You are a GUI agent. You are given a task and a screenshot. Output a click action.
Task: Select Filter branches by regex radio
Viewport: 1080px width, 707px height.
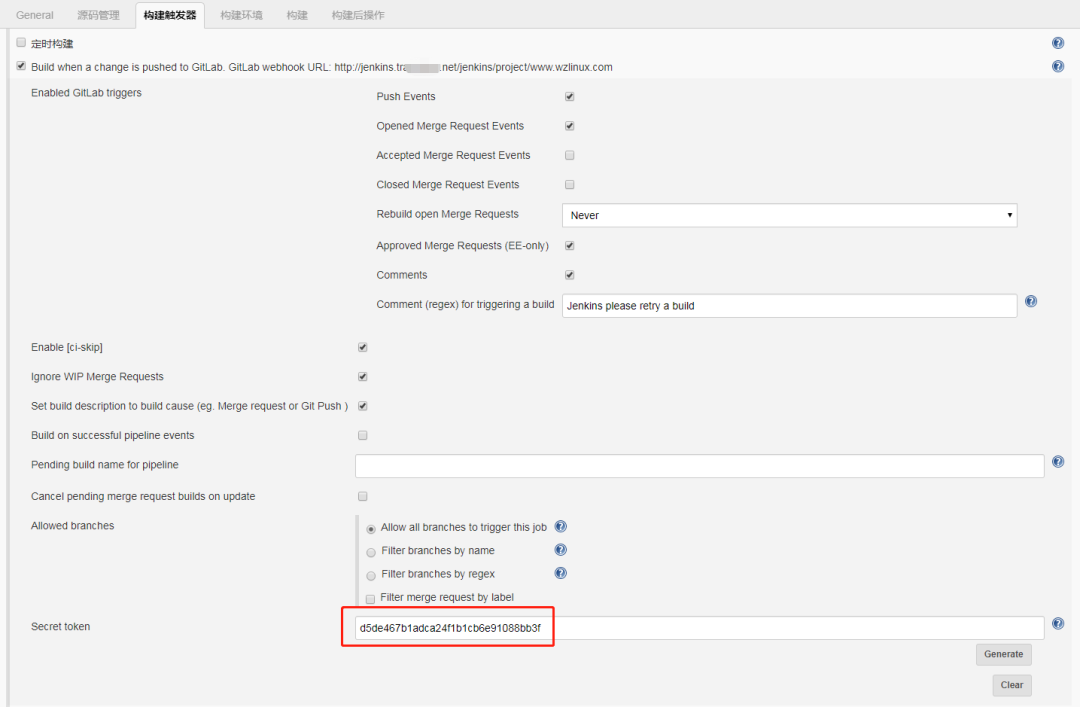(x=371, y=576)
